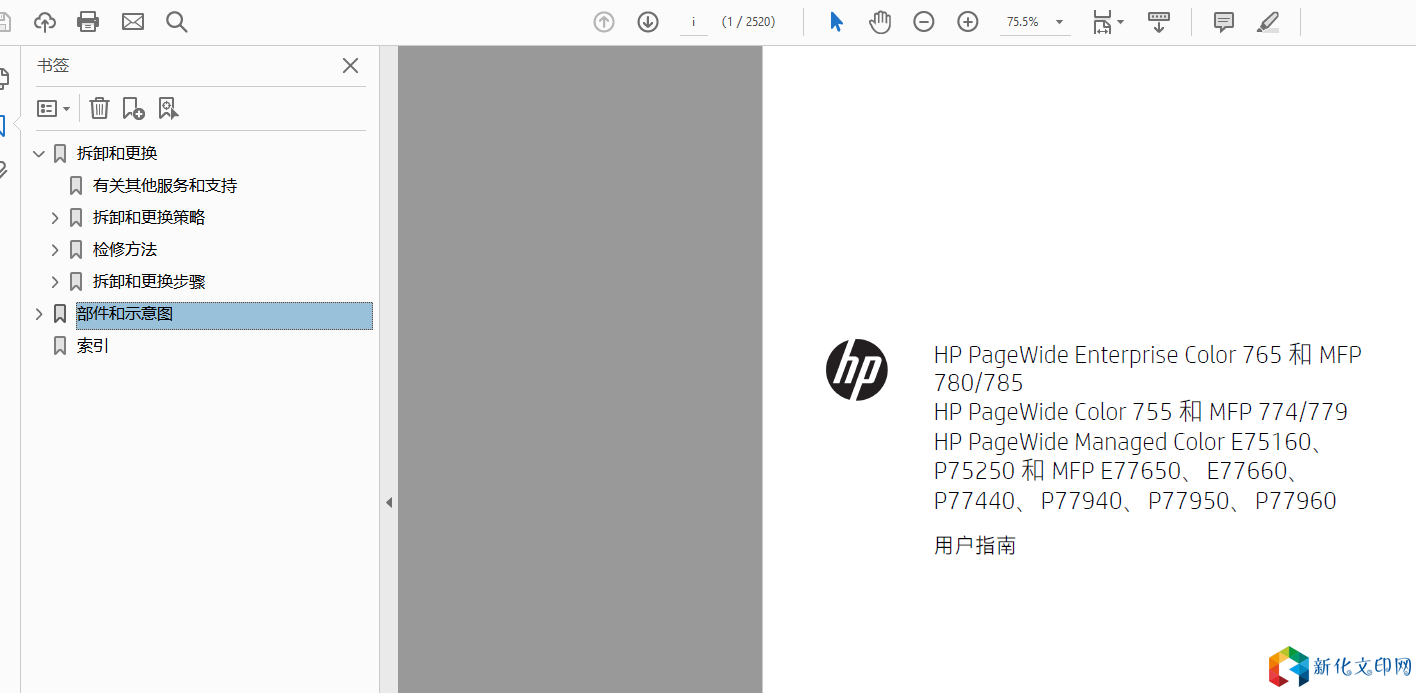Select the highlighter pen tool
Viewport: 1416px width, 693px height.
tap(1268, 22)
